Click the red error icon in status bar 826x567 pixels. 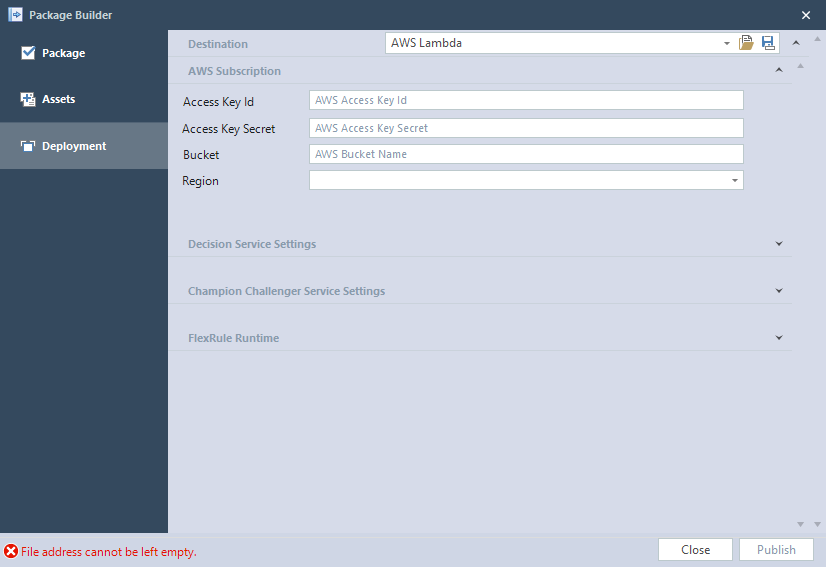click(11, 552)
